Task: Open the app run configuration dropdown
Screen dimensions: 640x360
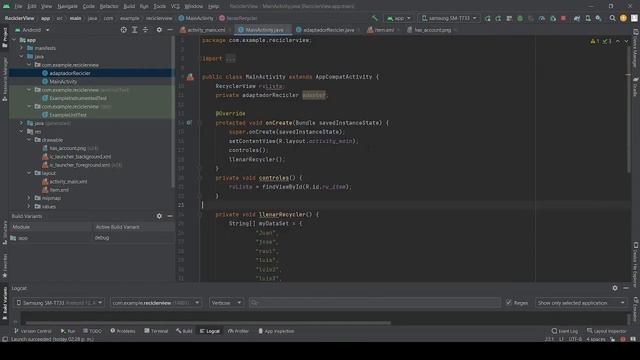Action: click(x=398, y=18)
